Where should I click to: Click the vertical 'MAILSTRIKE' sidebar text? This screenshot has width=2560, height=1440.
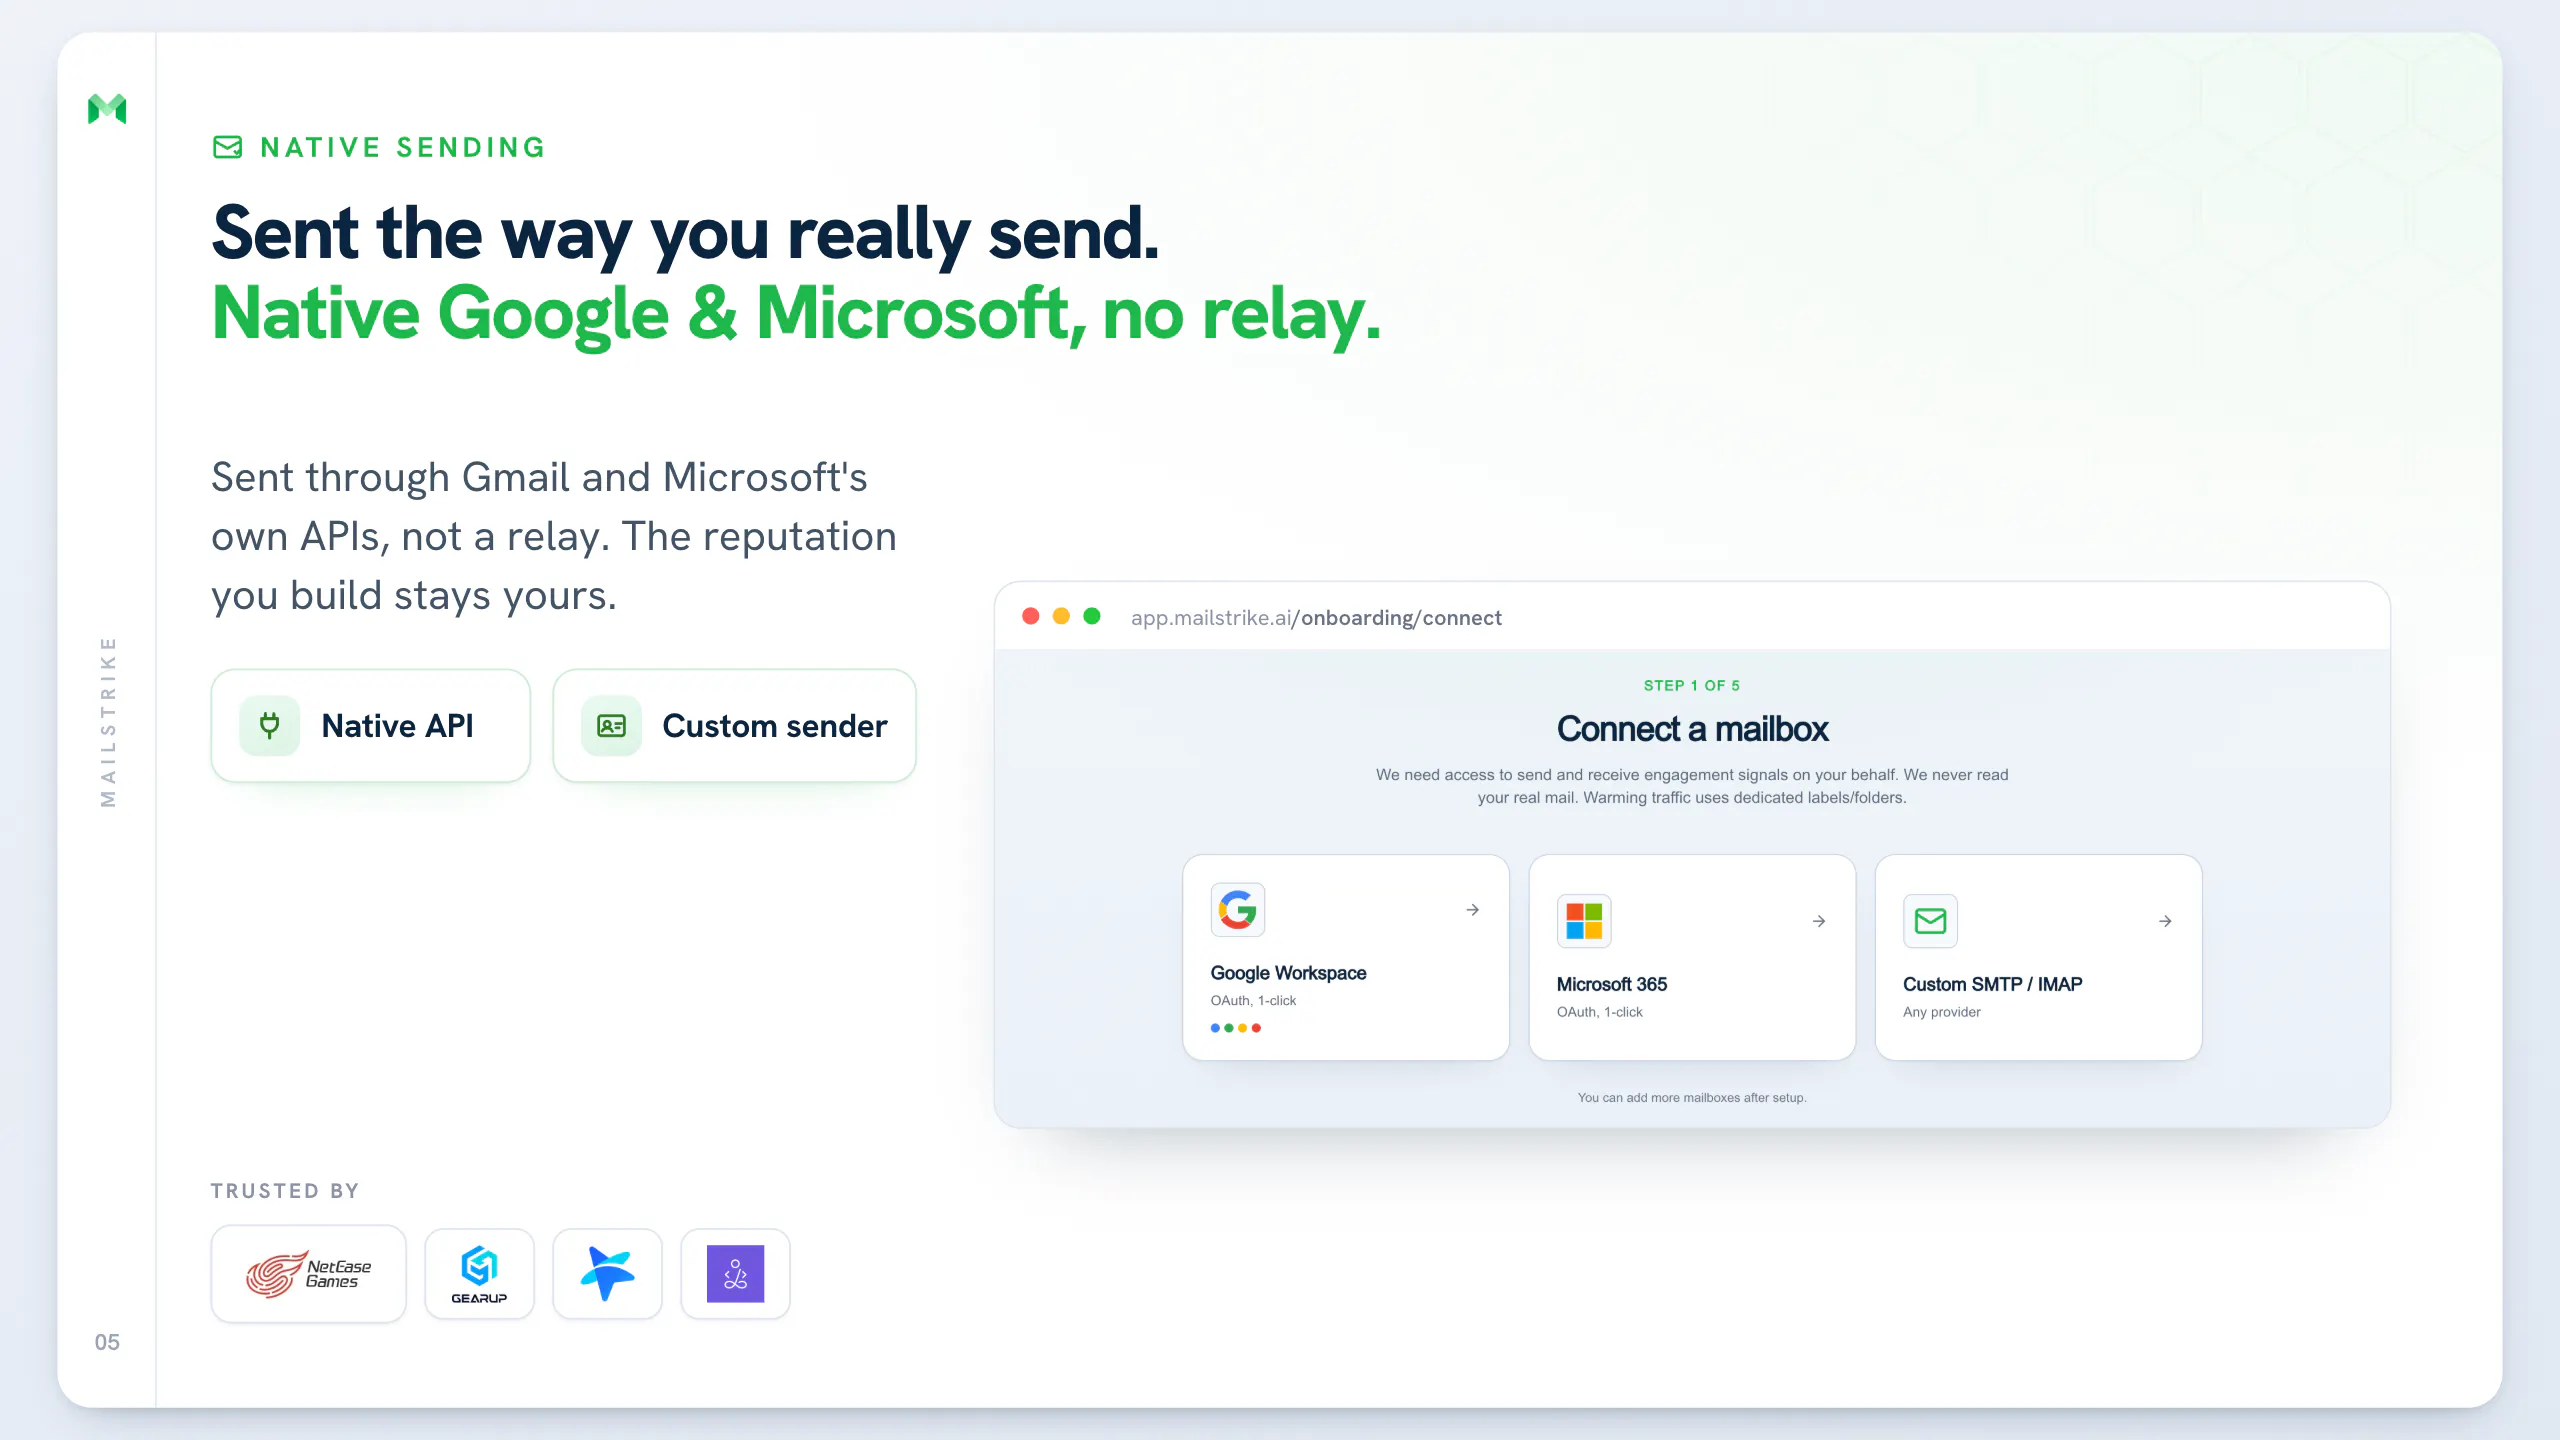click(x=108, y=722)
